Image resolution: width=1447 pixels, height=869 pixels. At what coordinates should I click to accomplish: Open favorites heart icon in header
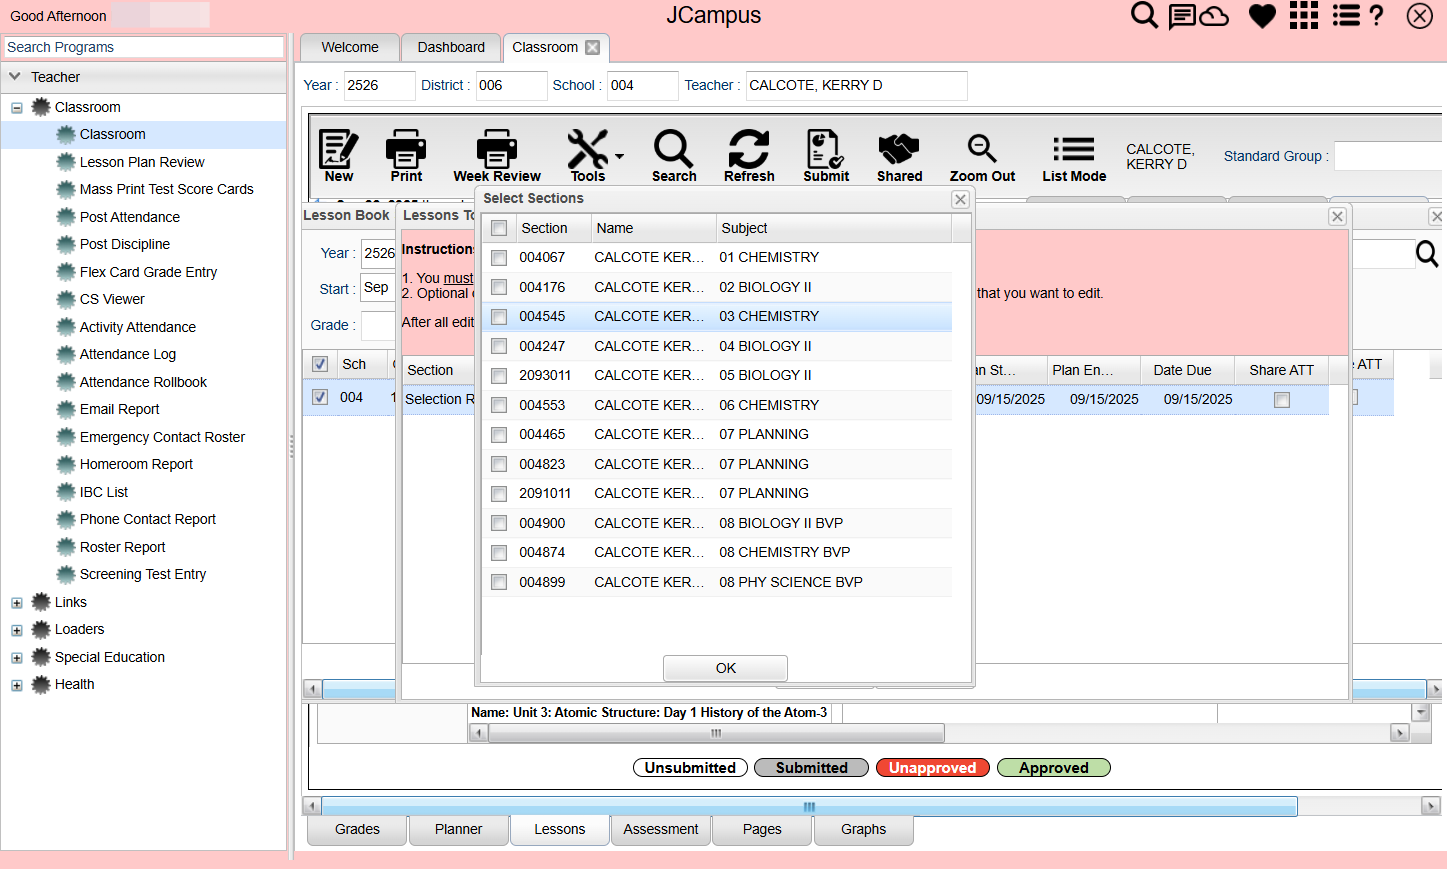pyautogui.click(x=1263, y=16)
